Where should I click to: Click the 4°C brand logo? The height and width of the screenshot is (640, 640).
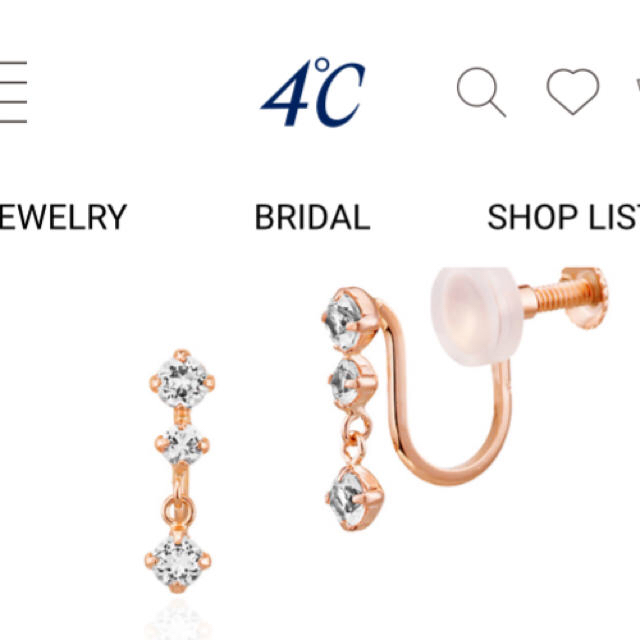(x=313, y=92)
